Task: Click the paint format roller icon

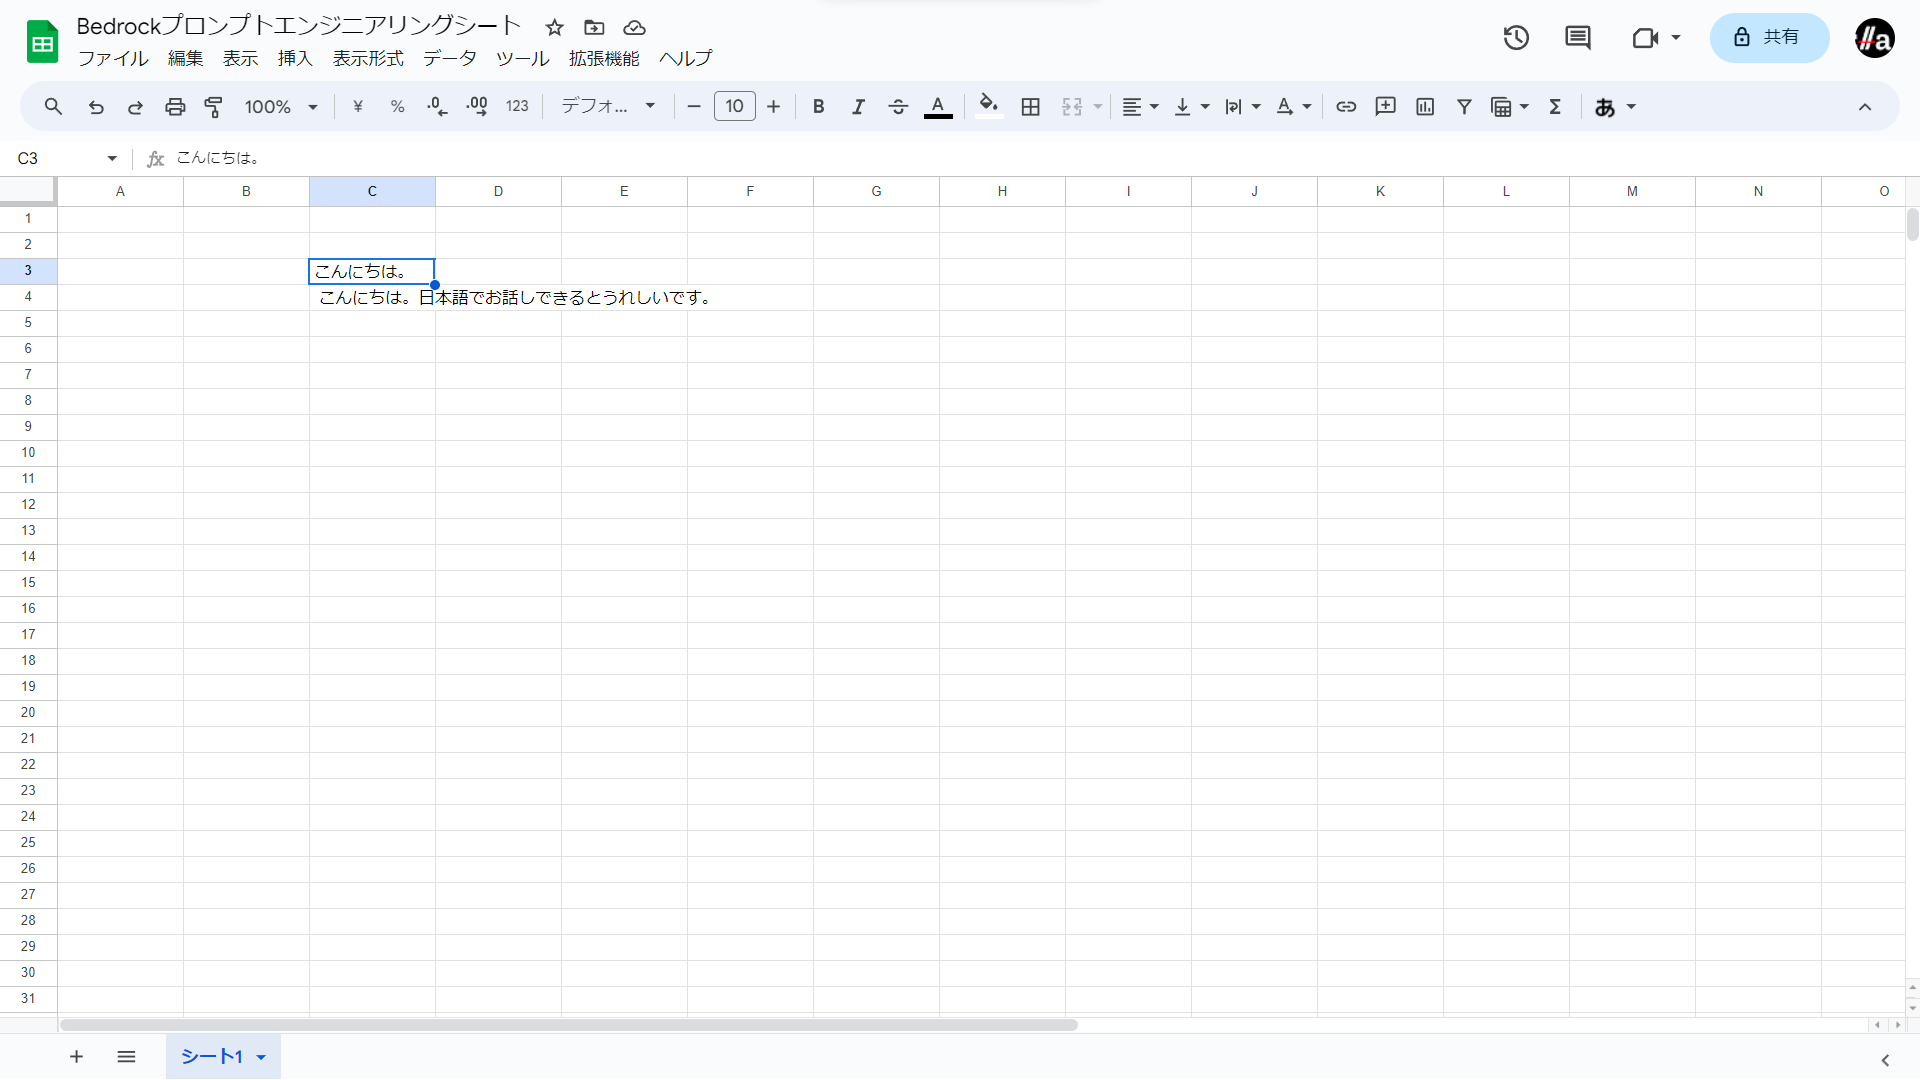Action: point(214,107)
